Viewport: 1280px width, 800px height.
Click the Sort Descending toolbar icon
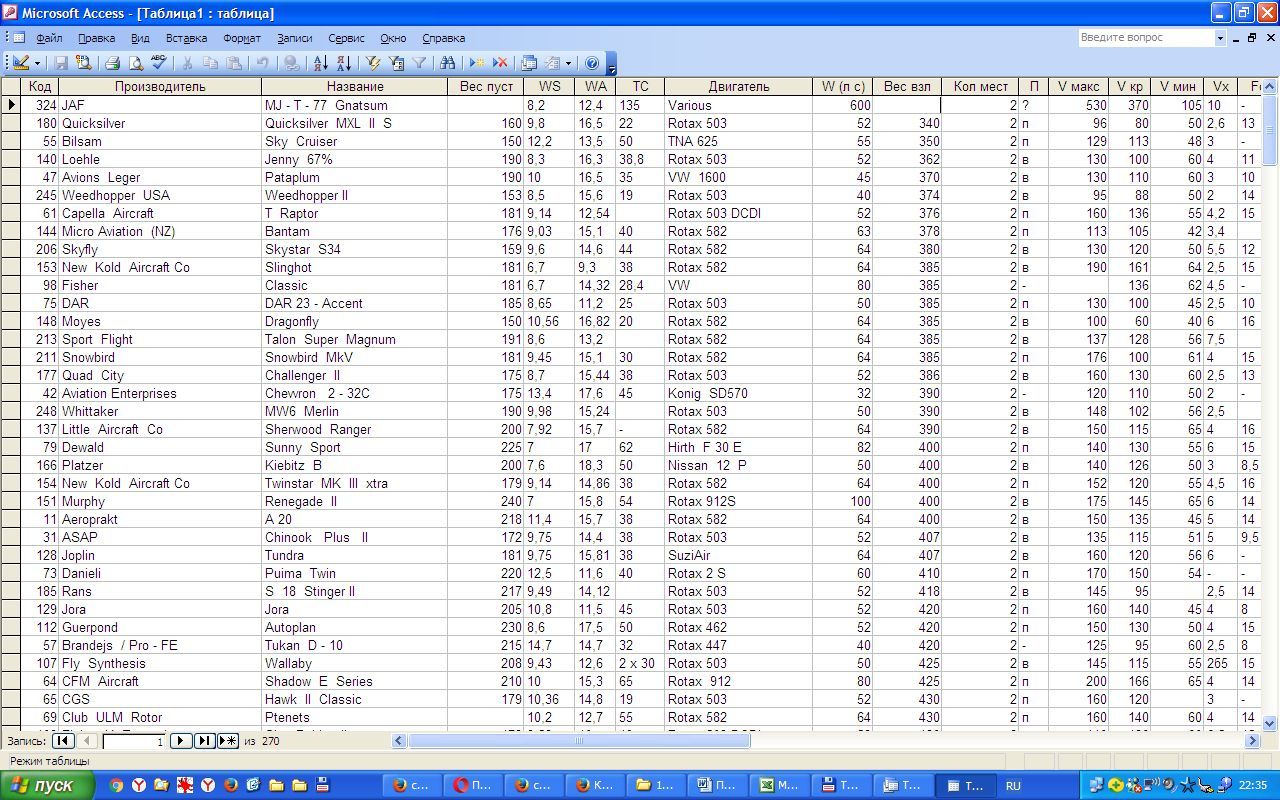pos(343,63)
